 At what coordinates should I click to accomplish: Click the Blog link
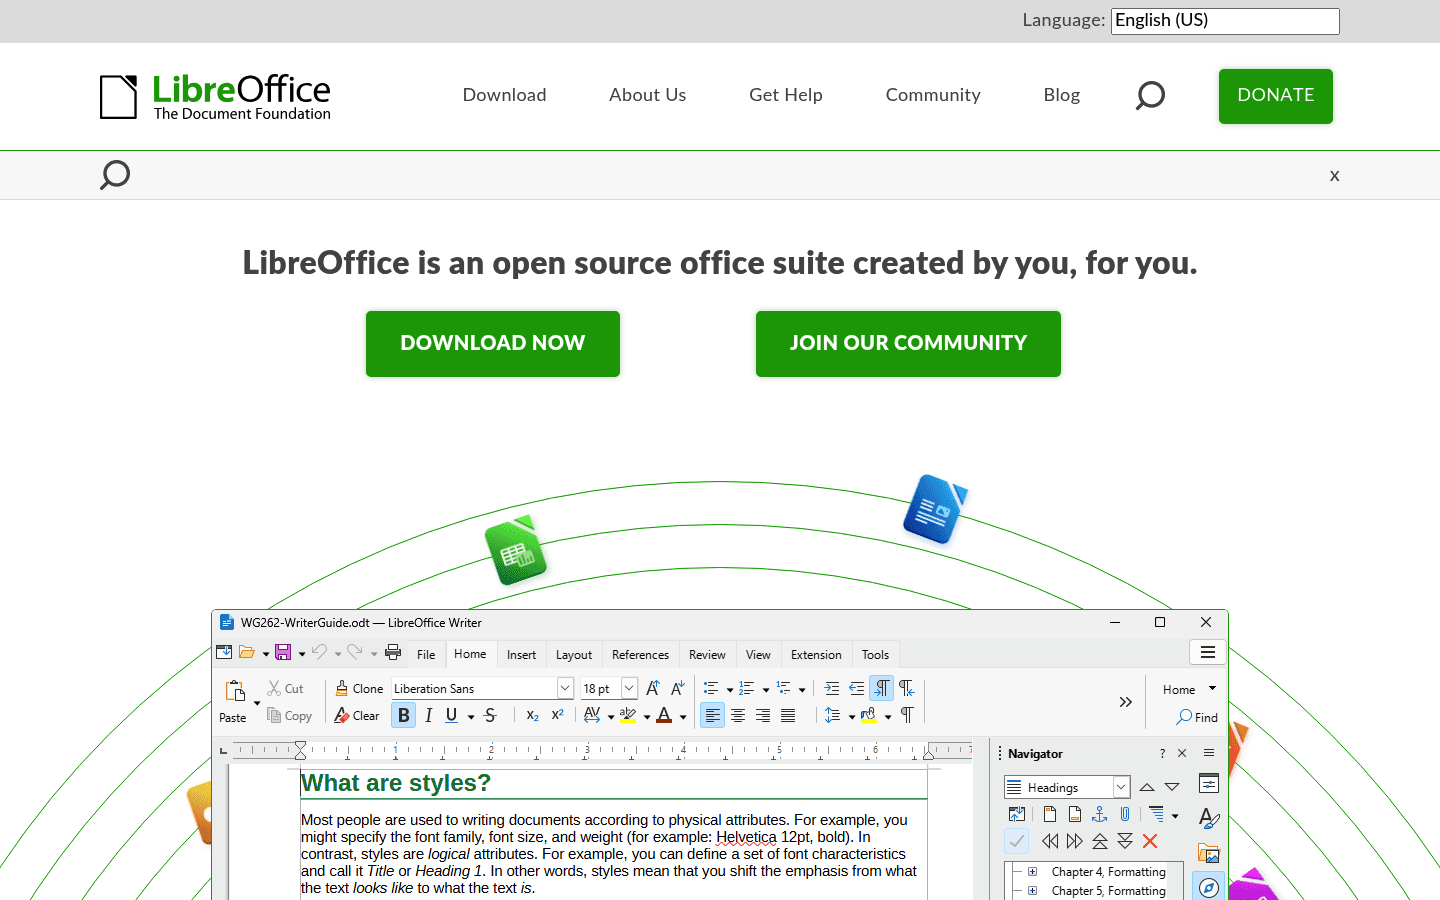1062,95
